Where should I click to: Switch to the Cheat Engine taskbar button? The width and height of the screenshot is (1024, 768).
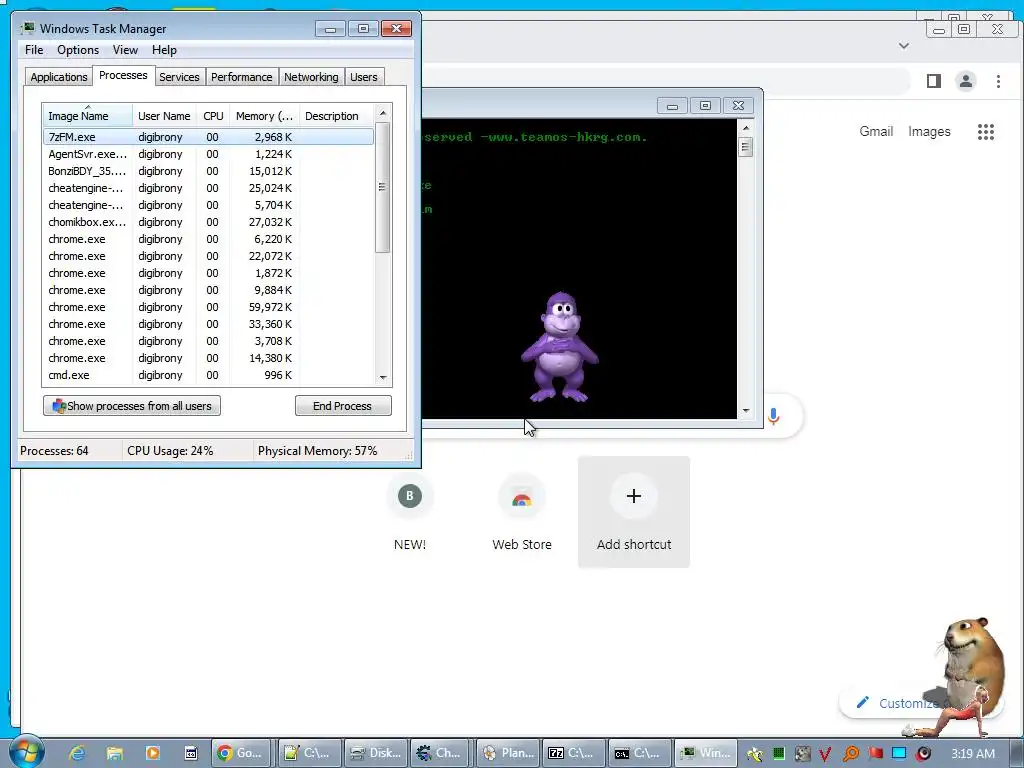pos(441,753)
